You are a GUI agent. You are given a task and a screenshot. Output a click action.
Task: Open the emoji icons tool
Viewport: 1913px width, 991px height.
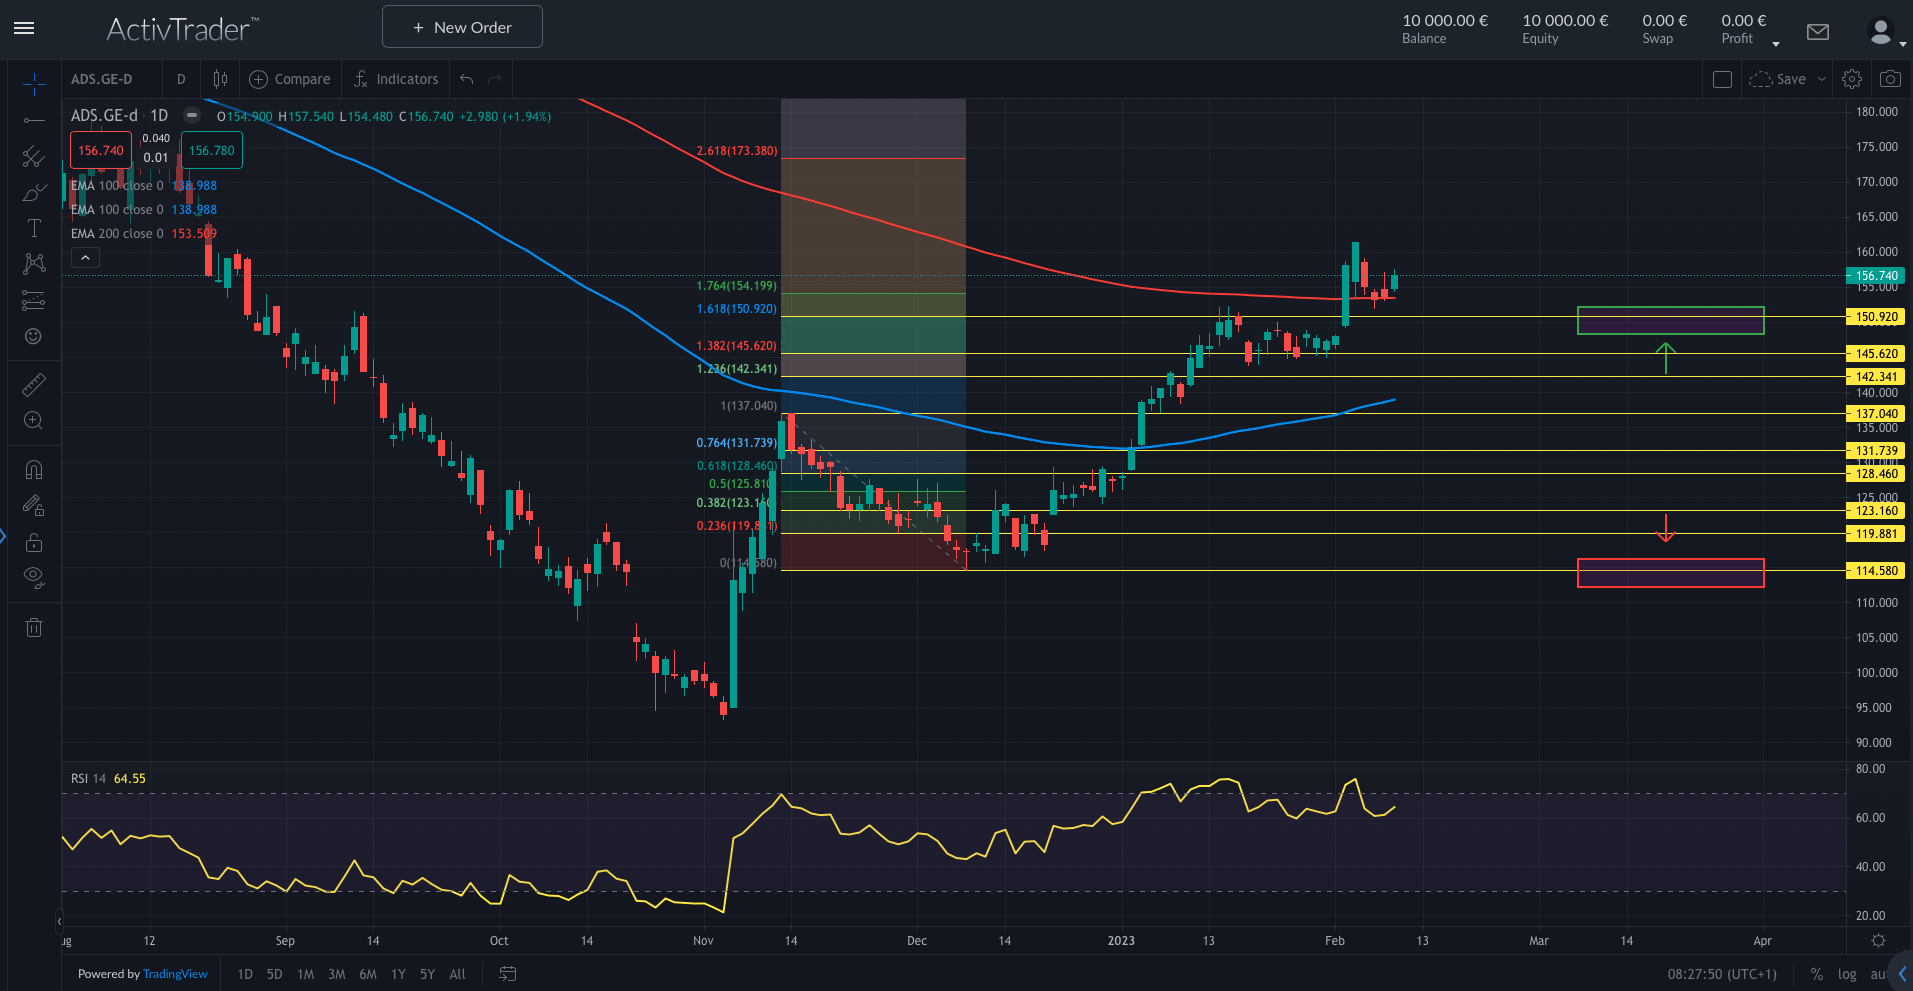[x=33, y=336]
